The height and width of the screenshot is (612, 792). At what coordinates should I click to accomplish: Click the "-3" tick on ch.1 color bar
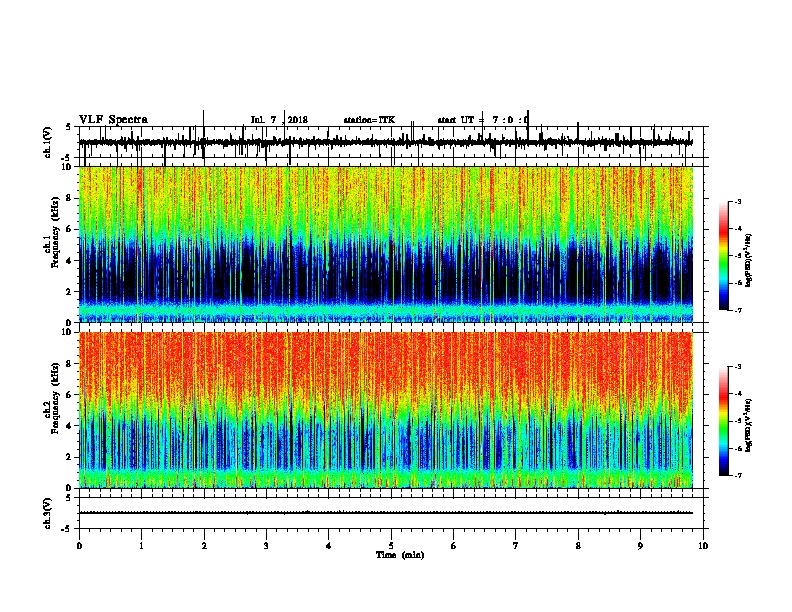click(737, 201)
